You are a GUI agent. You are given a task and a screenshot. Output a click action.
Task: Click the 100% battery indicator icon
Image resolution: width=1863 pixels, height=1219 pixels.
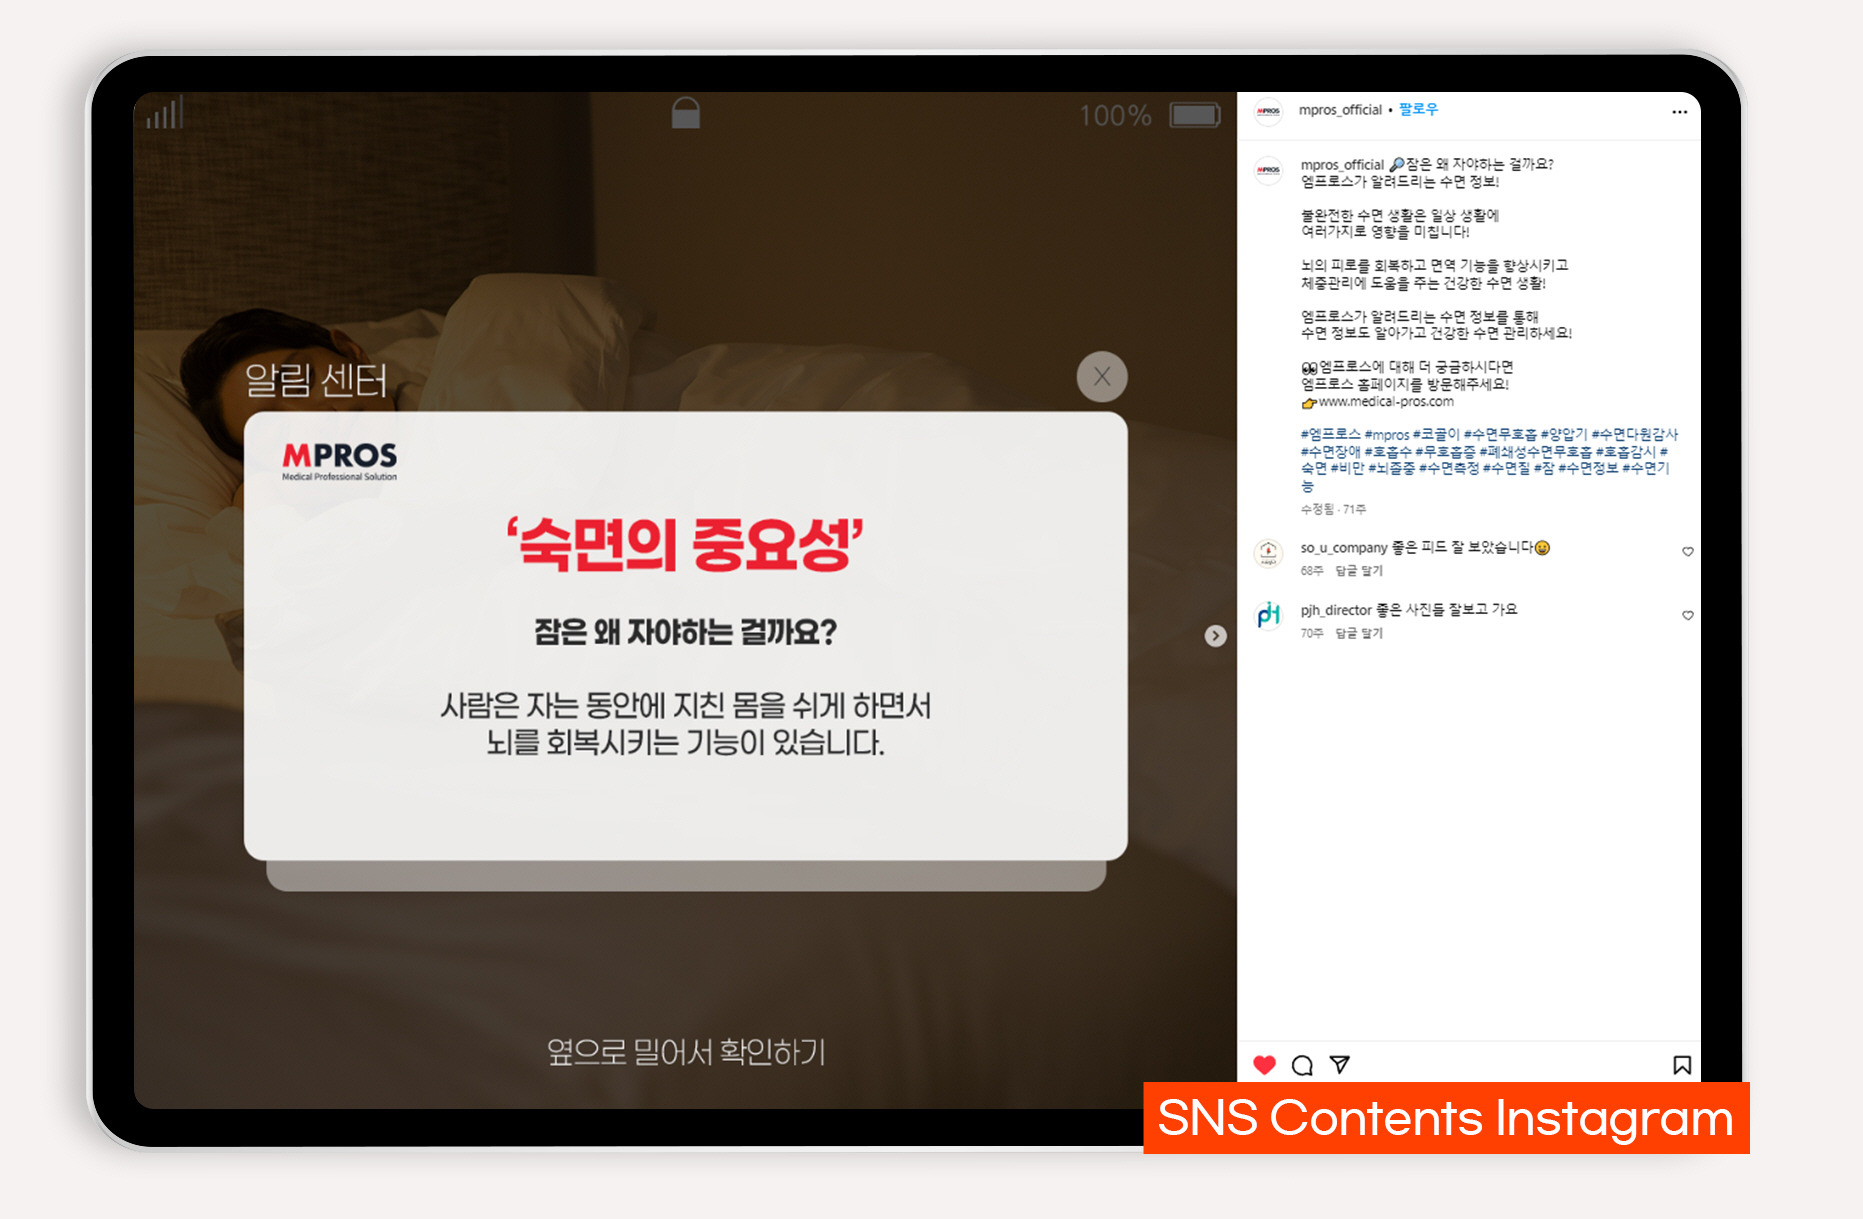[x=1195, y=115]
